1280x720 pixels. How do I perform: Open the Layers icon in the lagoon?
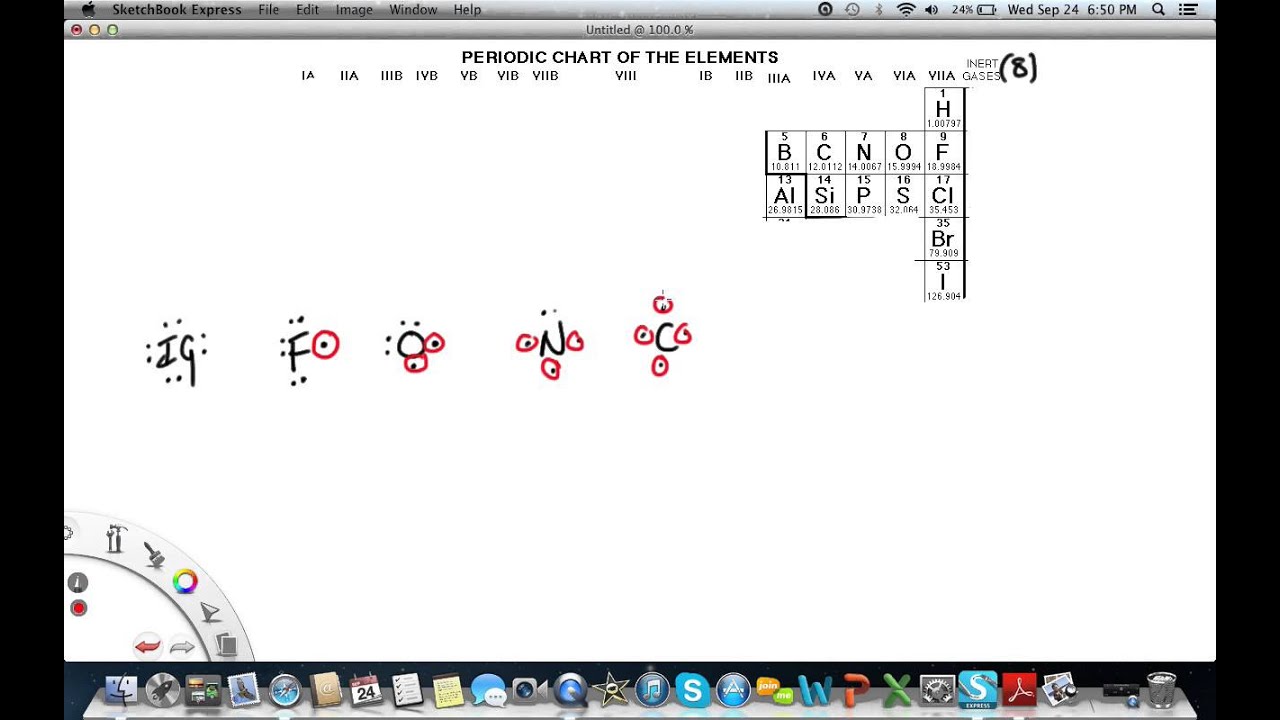[226, 646]
